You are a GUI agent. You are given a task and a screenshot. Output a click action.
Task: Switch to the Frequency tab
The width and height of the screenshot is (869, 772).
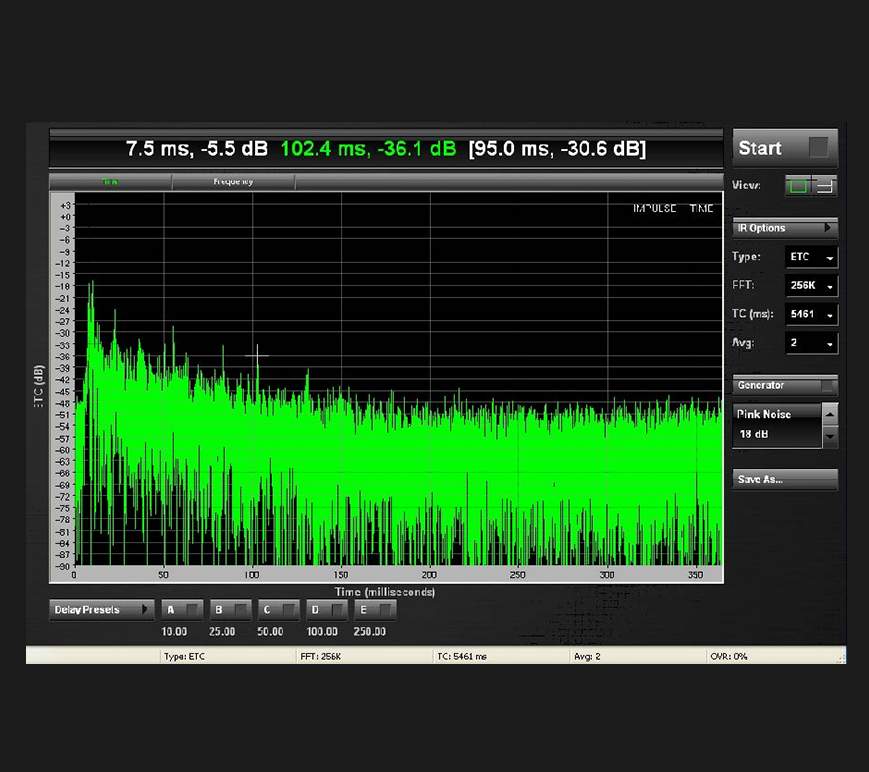[x=233, y=182]
